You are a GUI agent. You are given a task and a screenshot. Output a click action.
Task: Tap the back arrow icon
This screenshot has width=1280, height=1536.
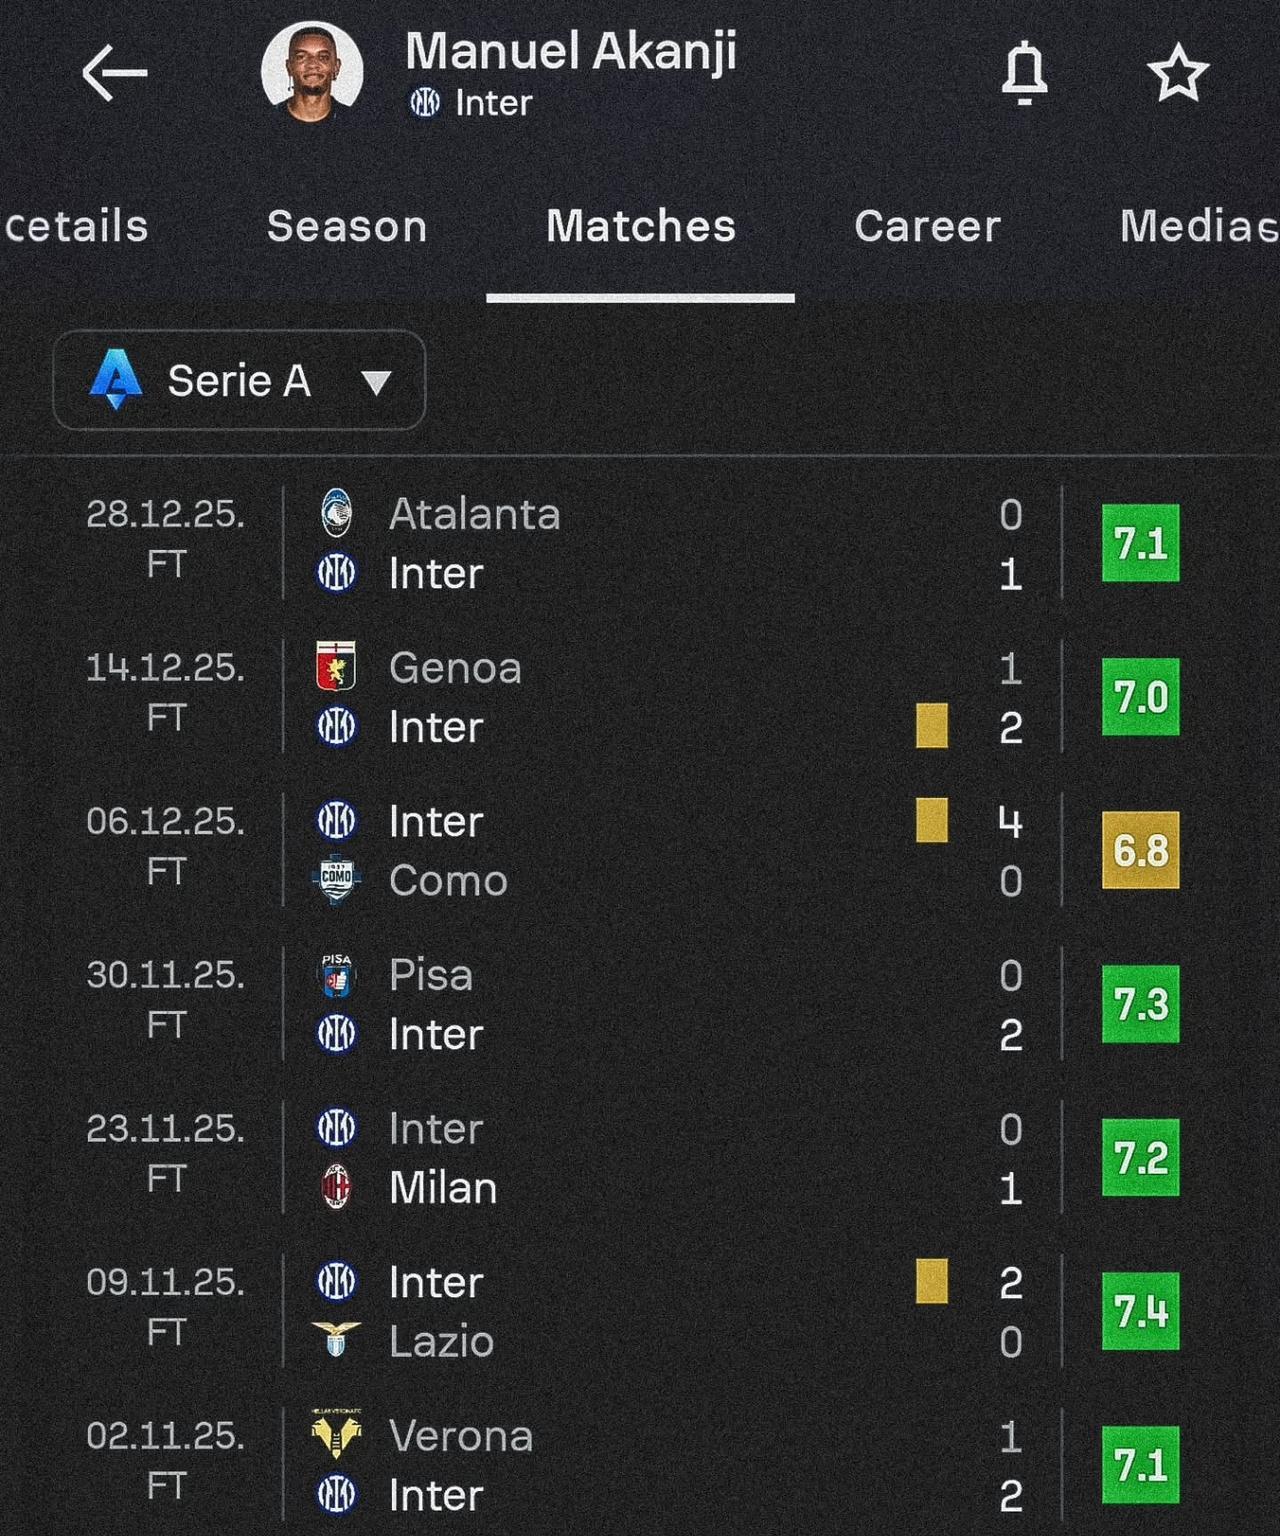114,73
